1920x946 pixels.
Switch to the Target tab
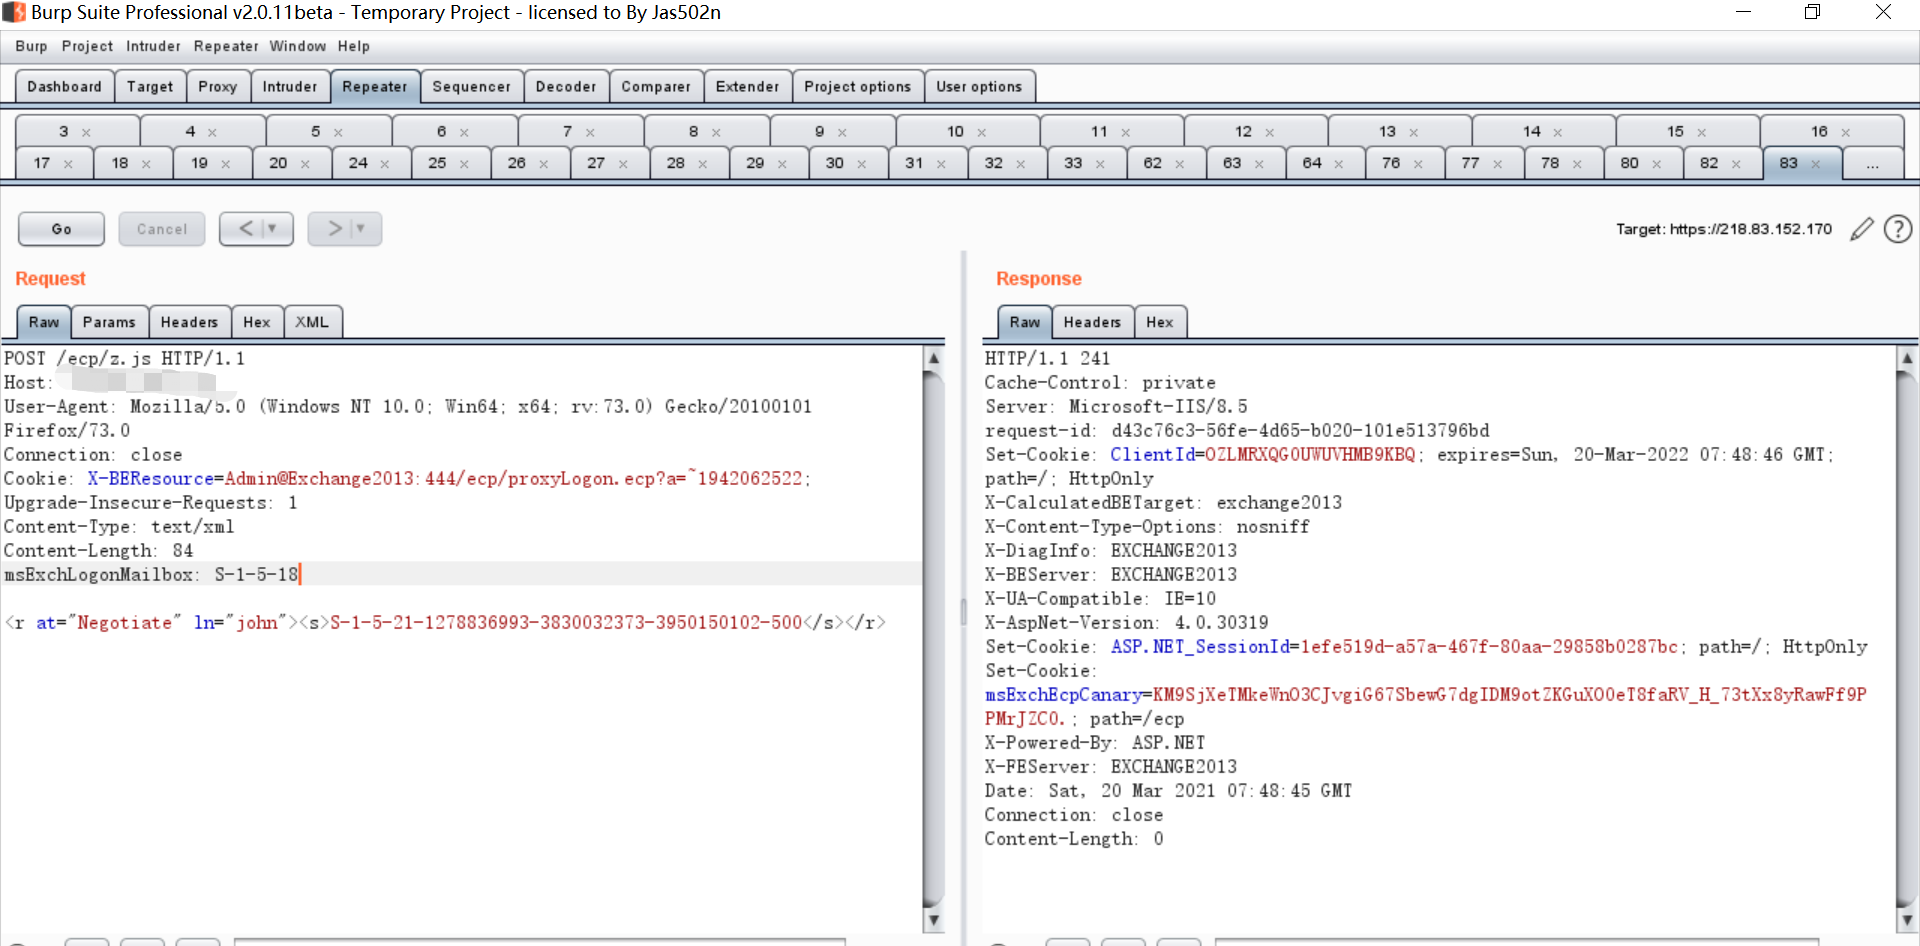point(150,87)
